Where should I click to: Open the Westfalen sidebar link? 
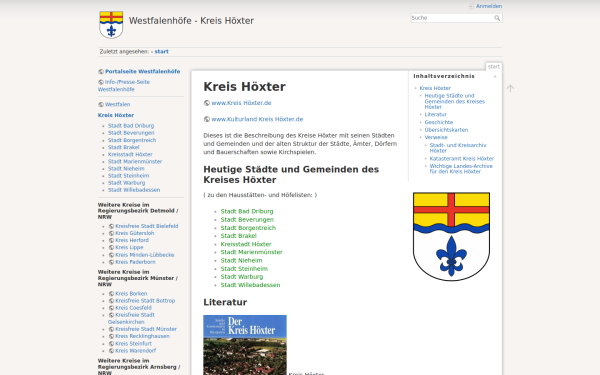click(x=117, y=104)
